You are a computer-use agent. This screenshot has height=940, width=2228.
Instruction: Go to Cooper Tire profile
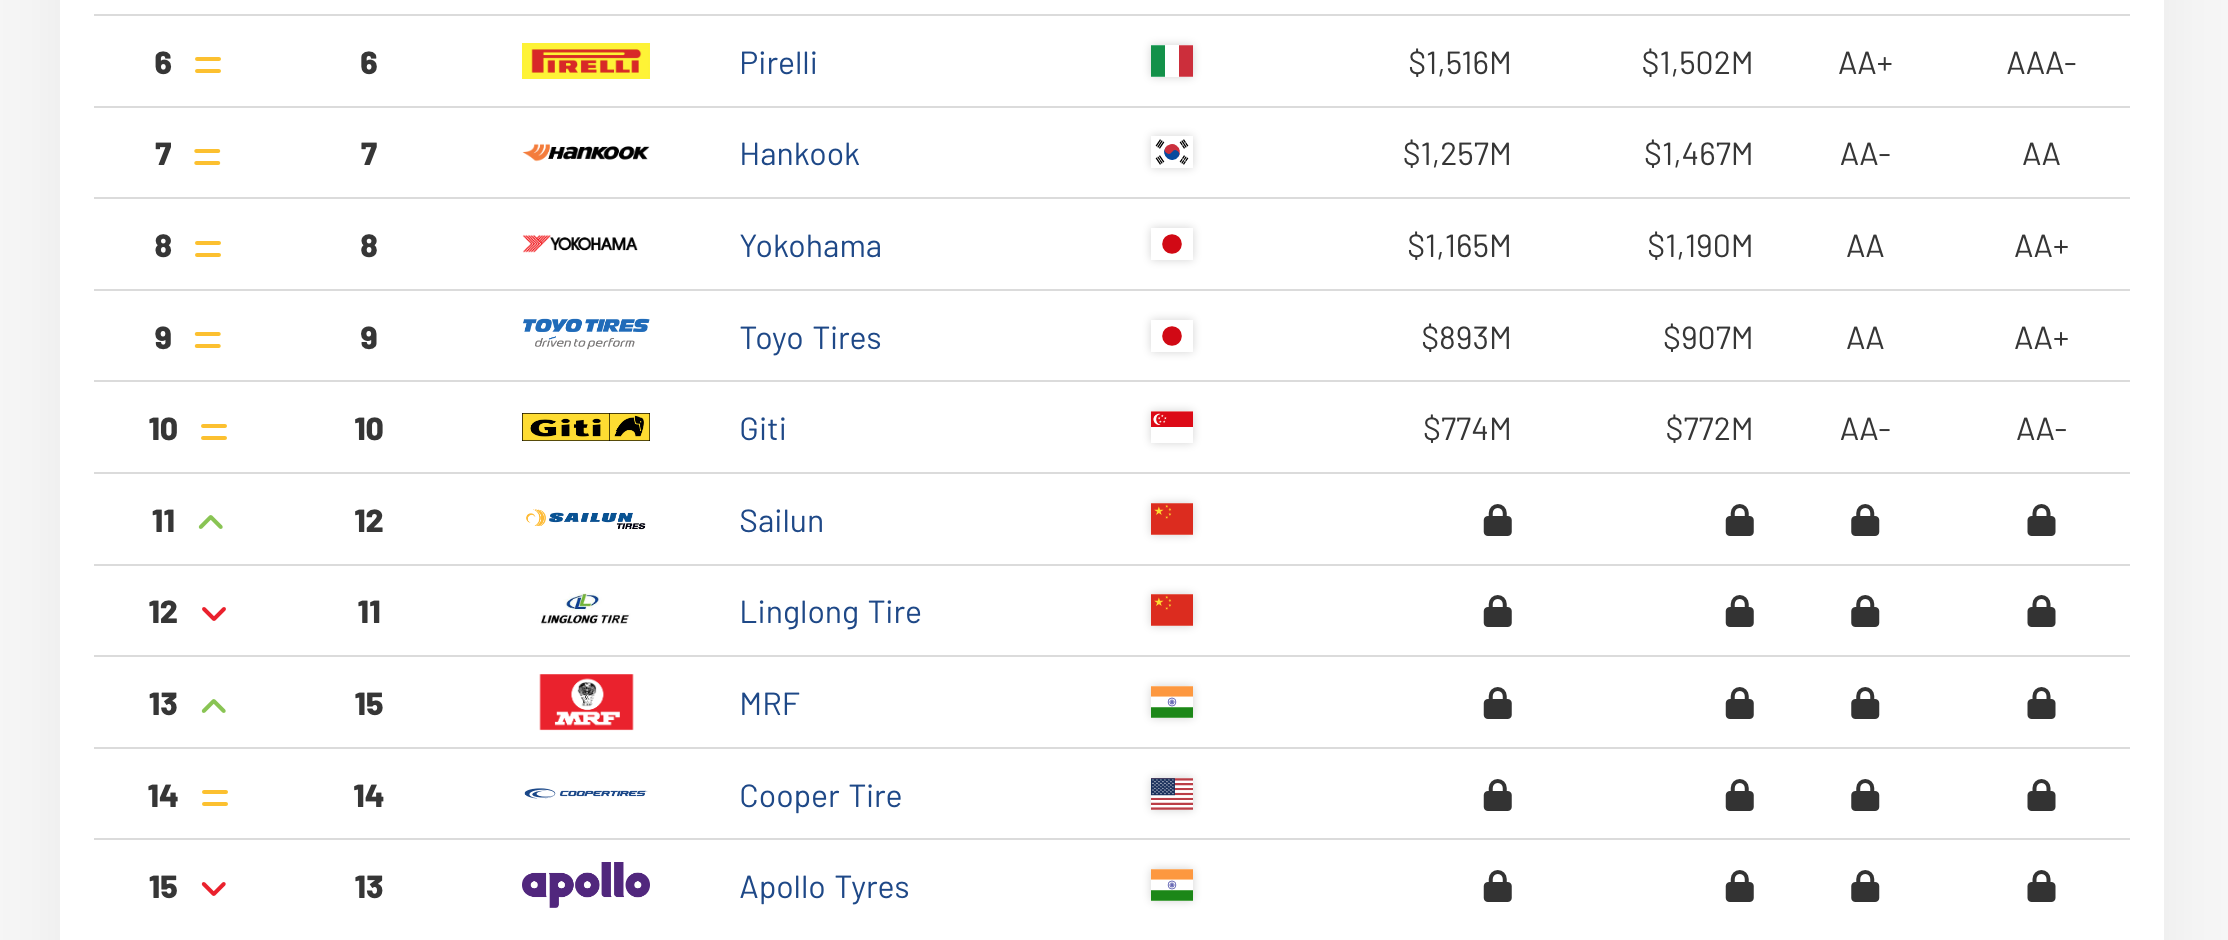(820, 796)
